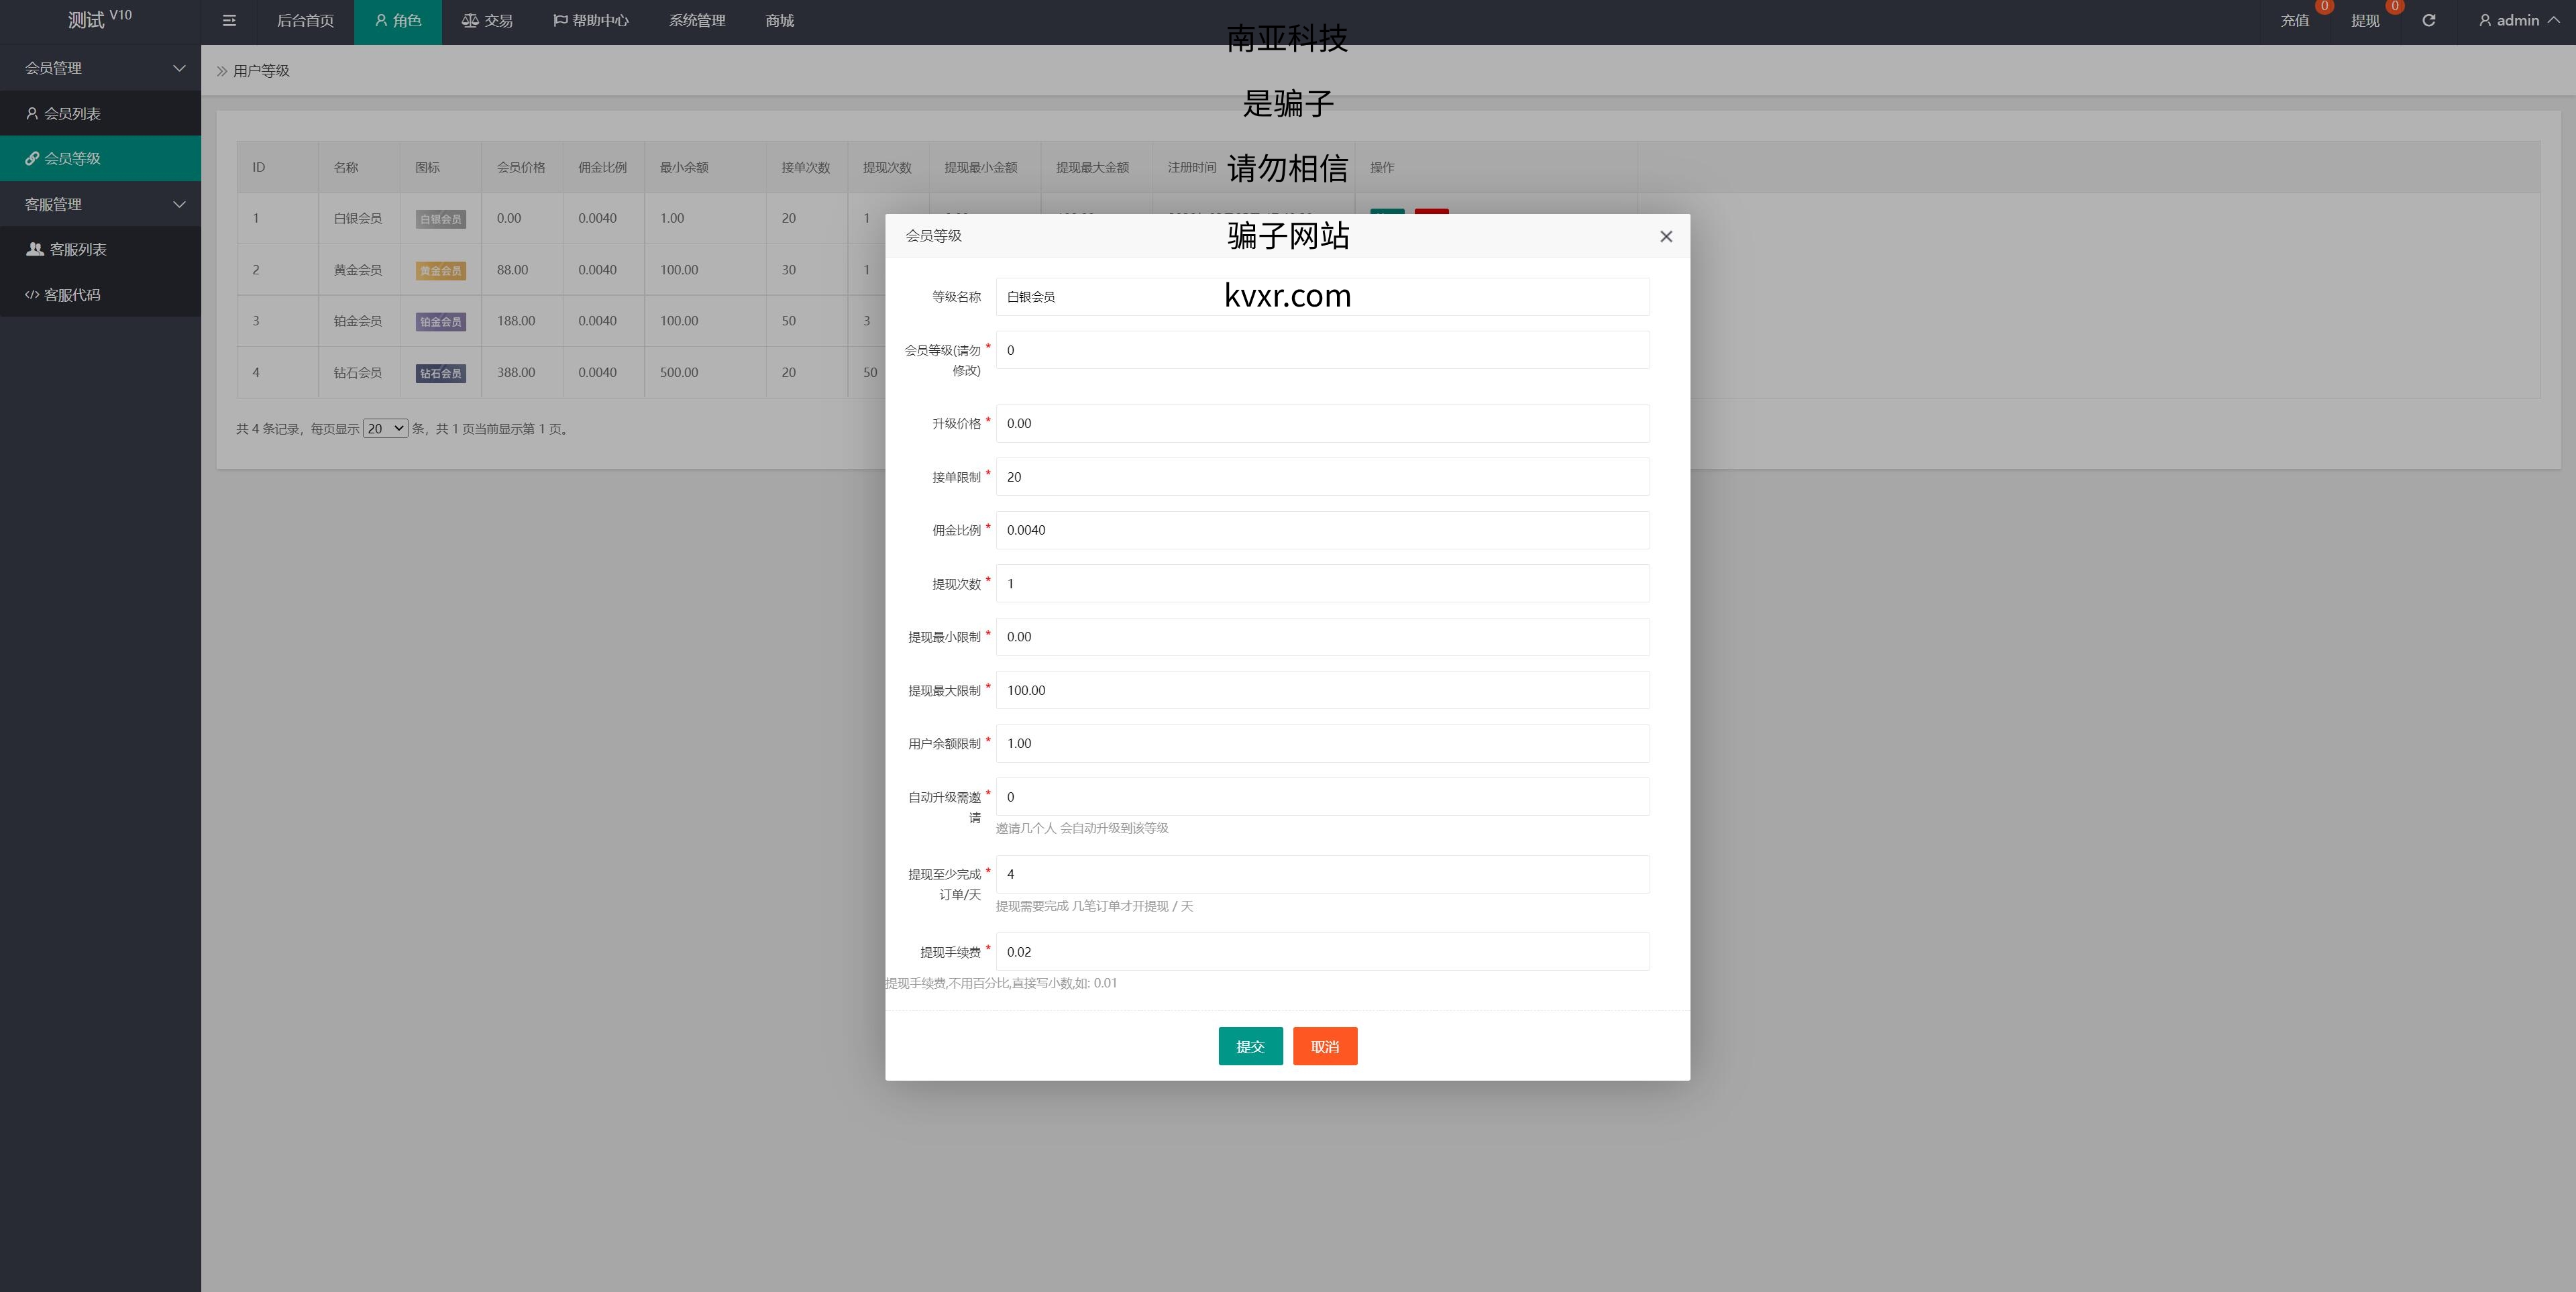Viewport: 2576px width, 1292px height.
Task: Click the hamburger sidebar collapse icon
Action: click(229, 21)
